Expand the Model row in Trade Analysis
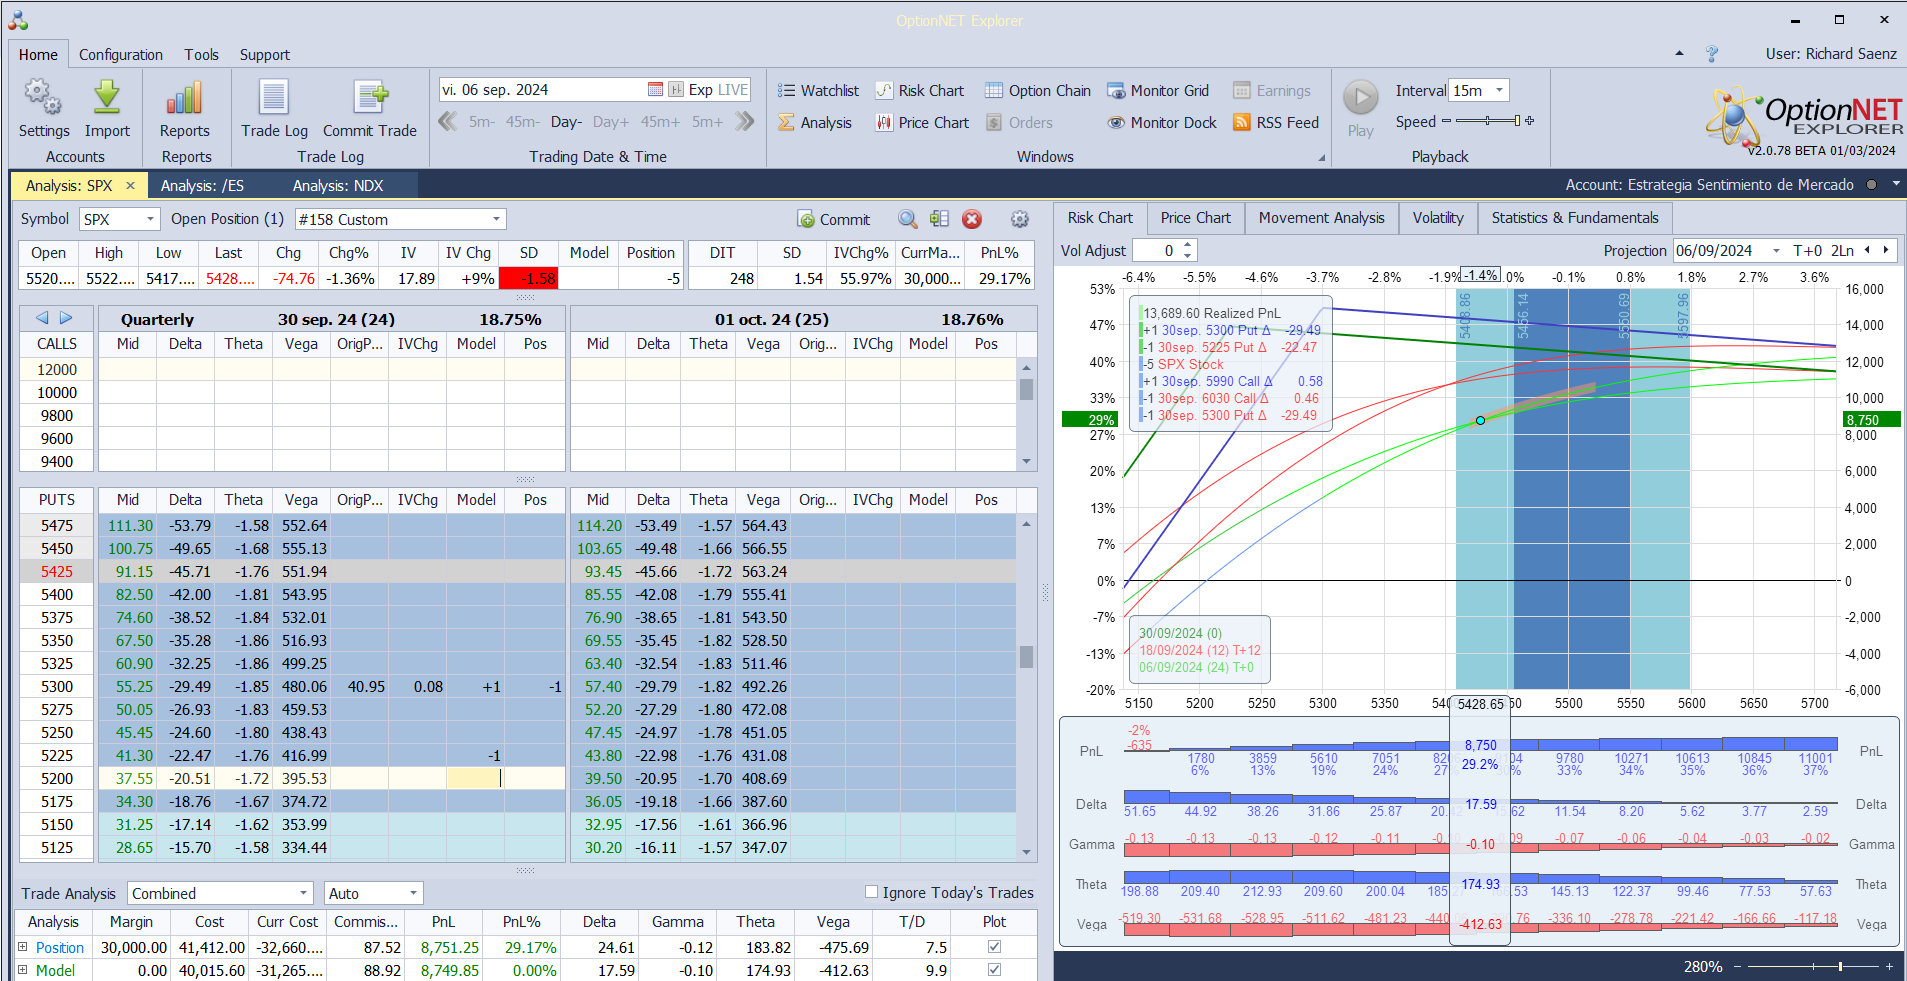This screenshot has width=1907, height=981. [22, 969]
